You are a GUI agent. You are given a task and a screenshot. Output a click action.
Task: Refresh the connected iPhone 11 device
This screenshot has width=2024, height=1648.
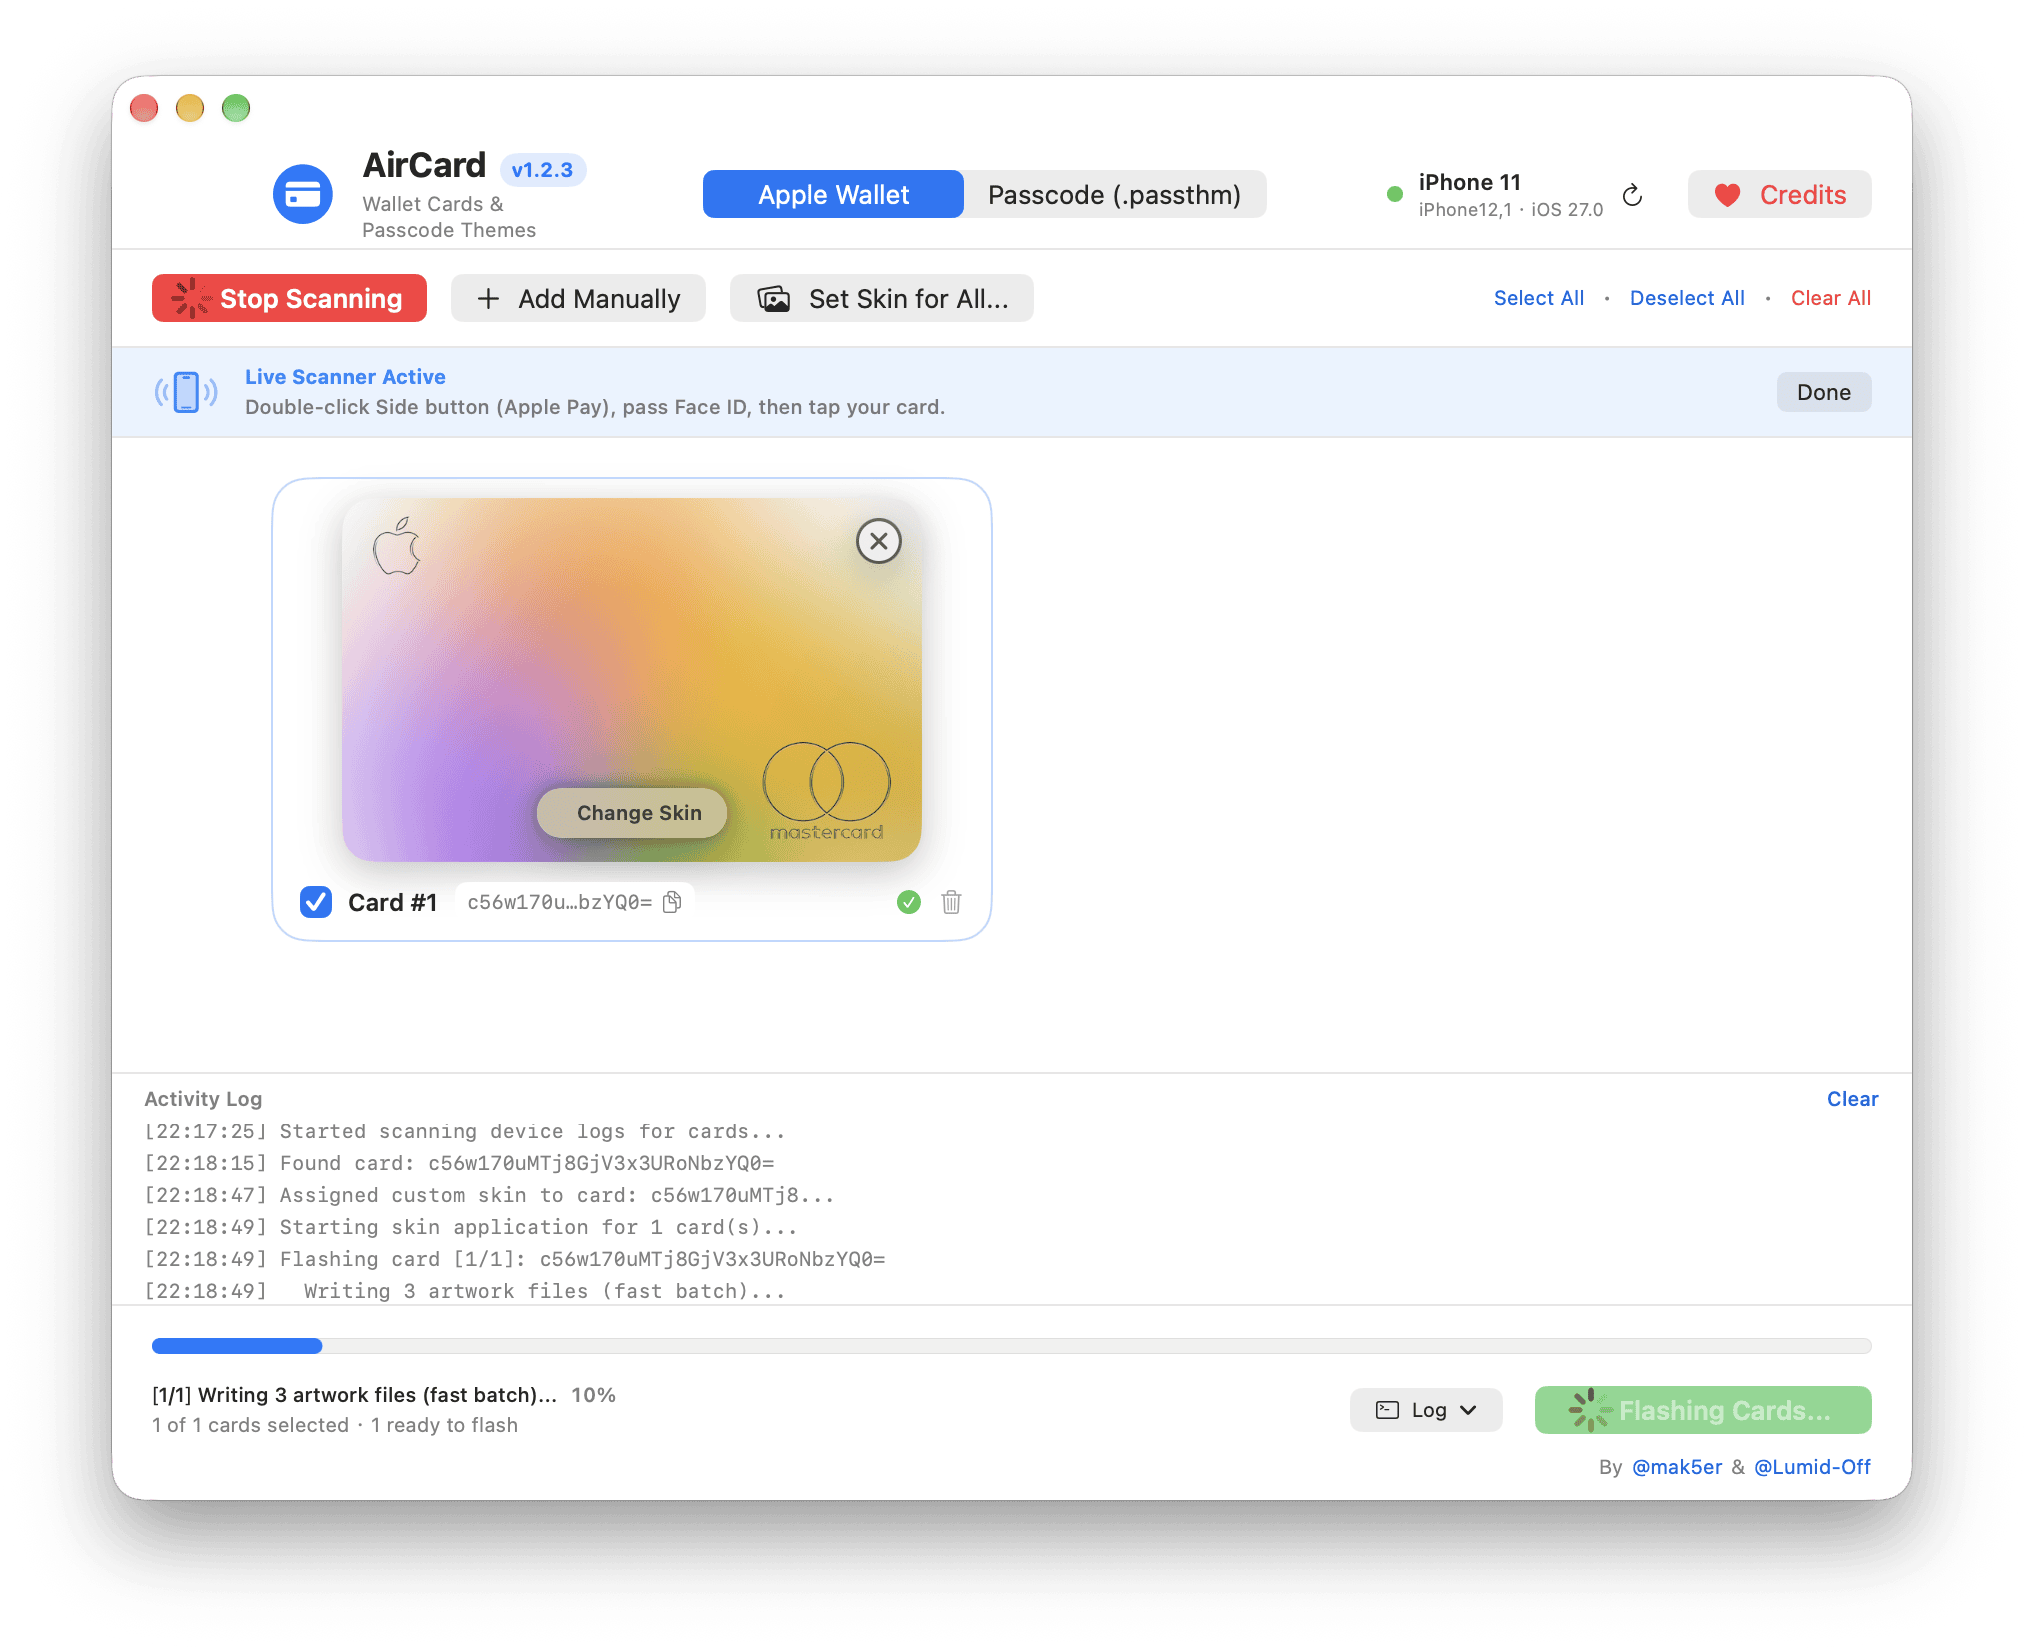click(x=1632, y=195)
